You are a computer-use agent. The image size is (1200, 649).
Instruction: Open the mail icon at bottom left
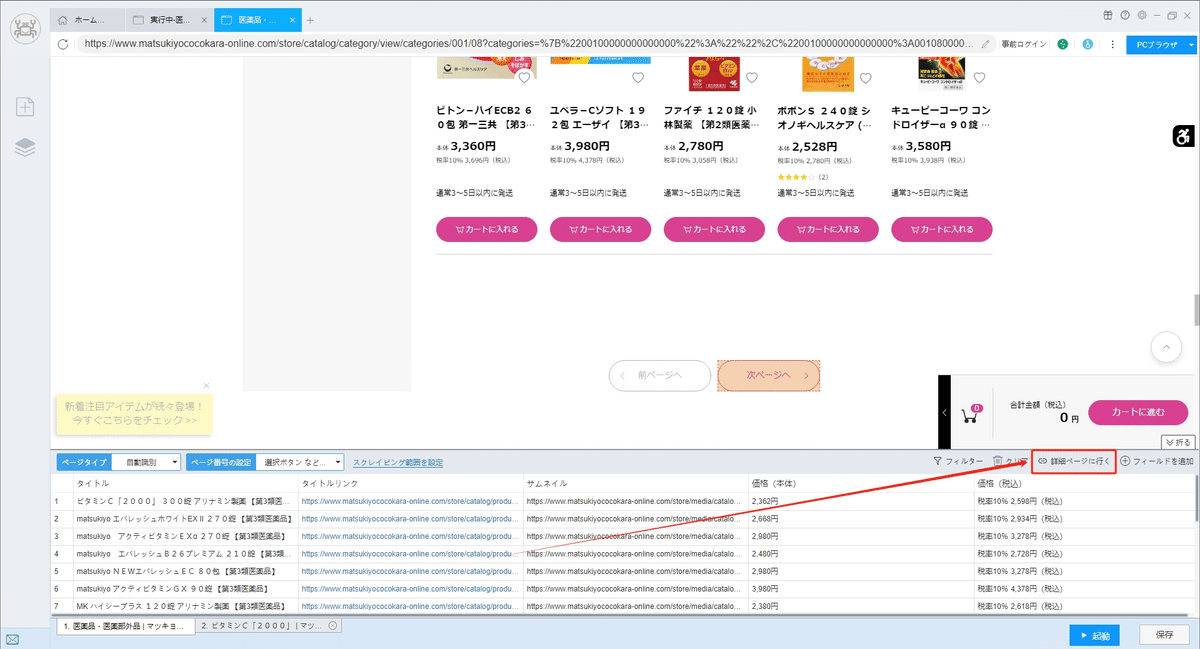pos(12,639)
